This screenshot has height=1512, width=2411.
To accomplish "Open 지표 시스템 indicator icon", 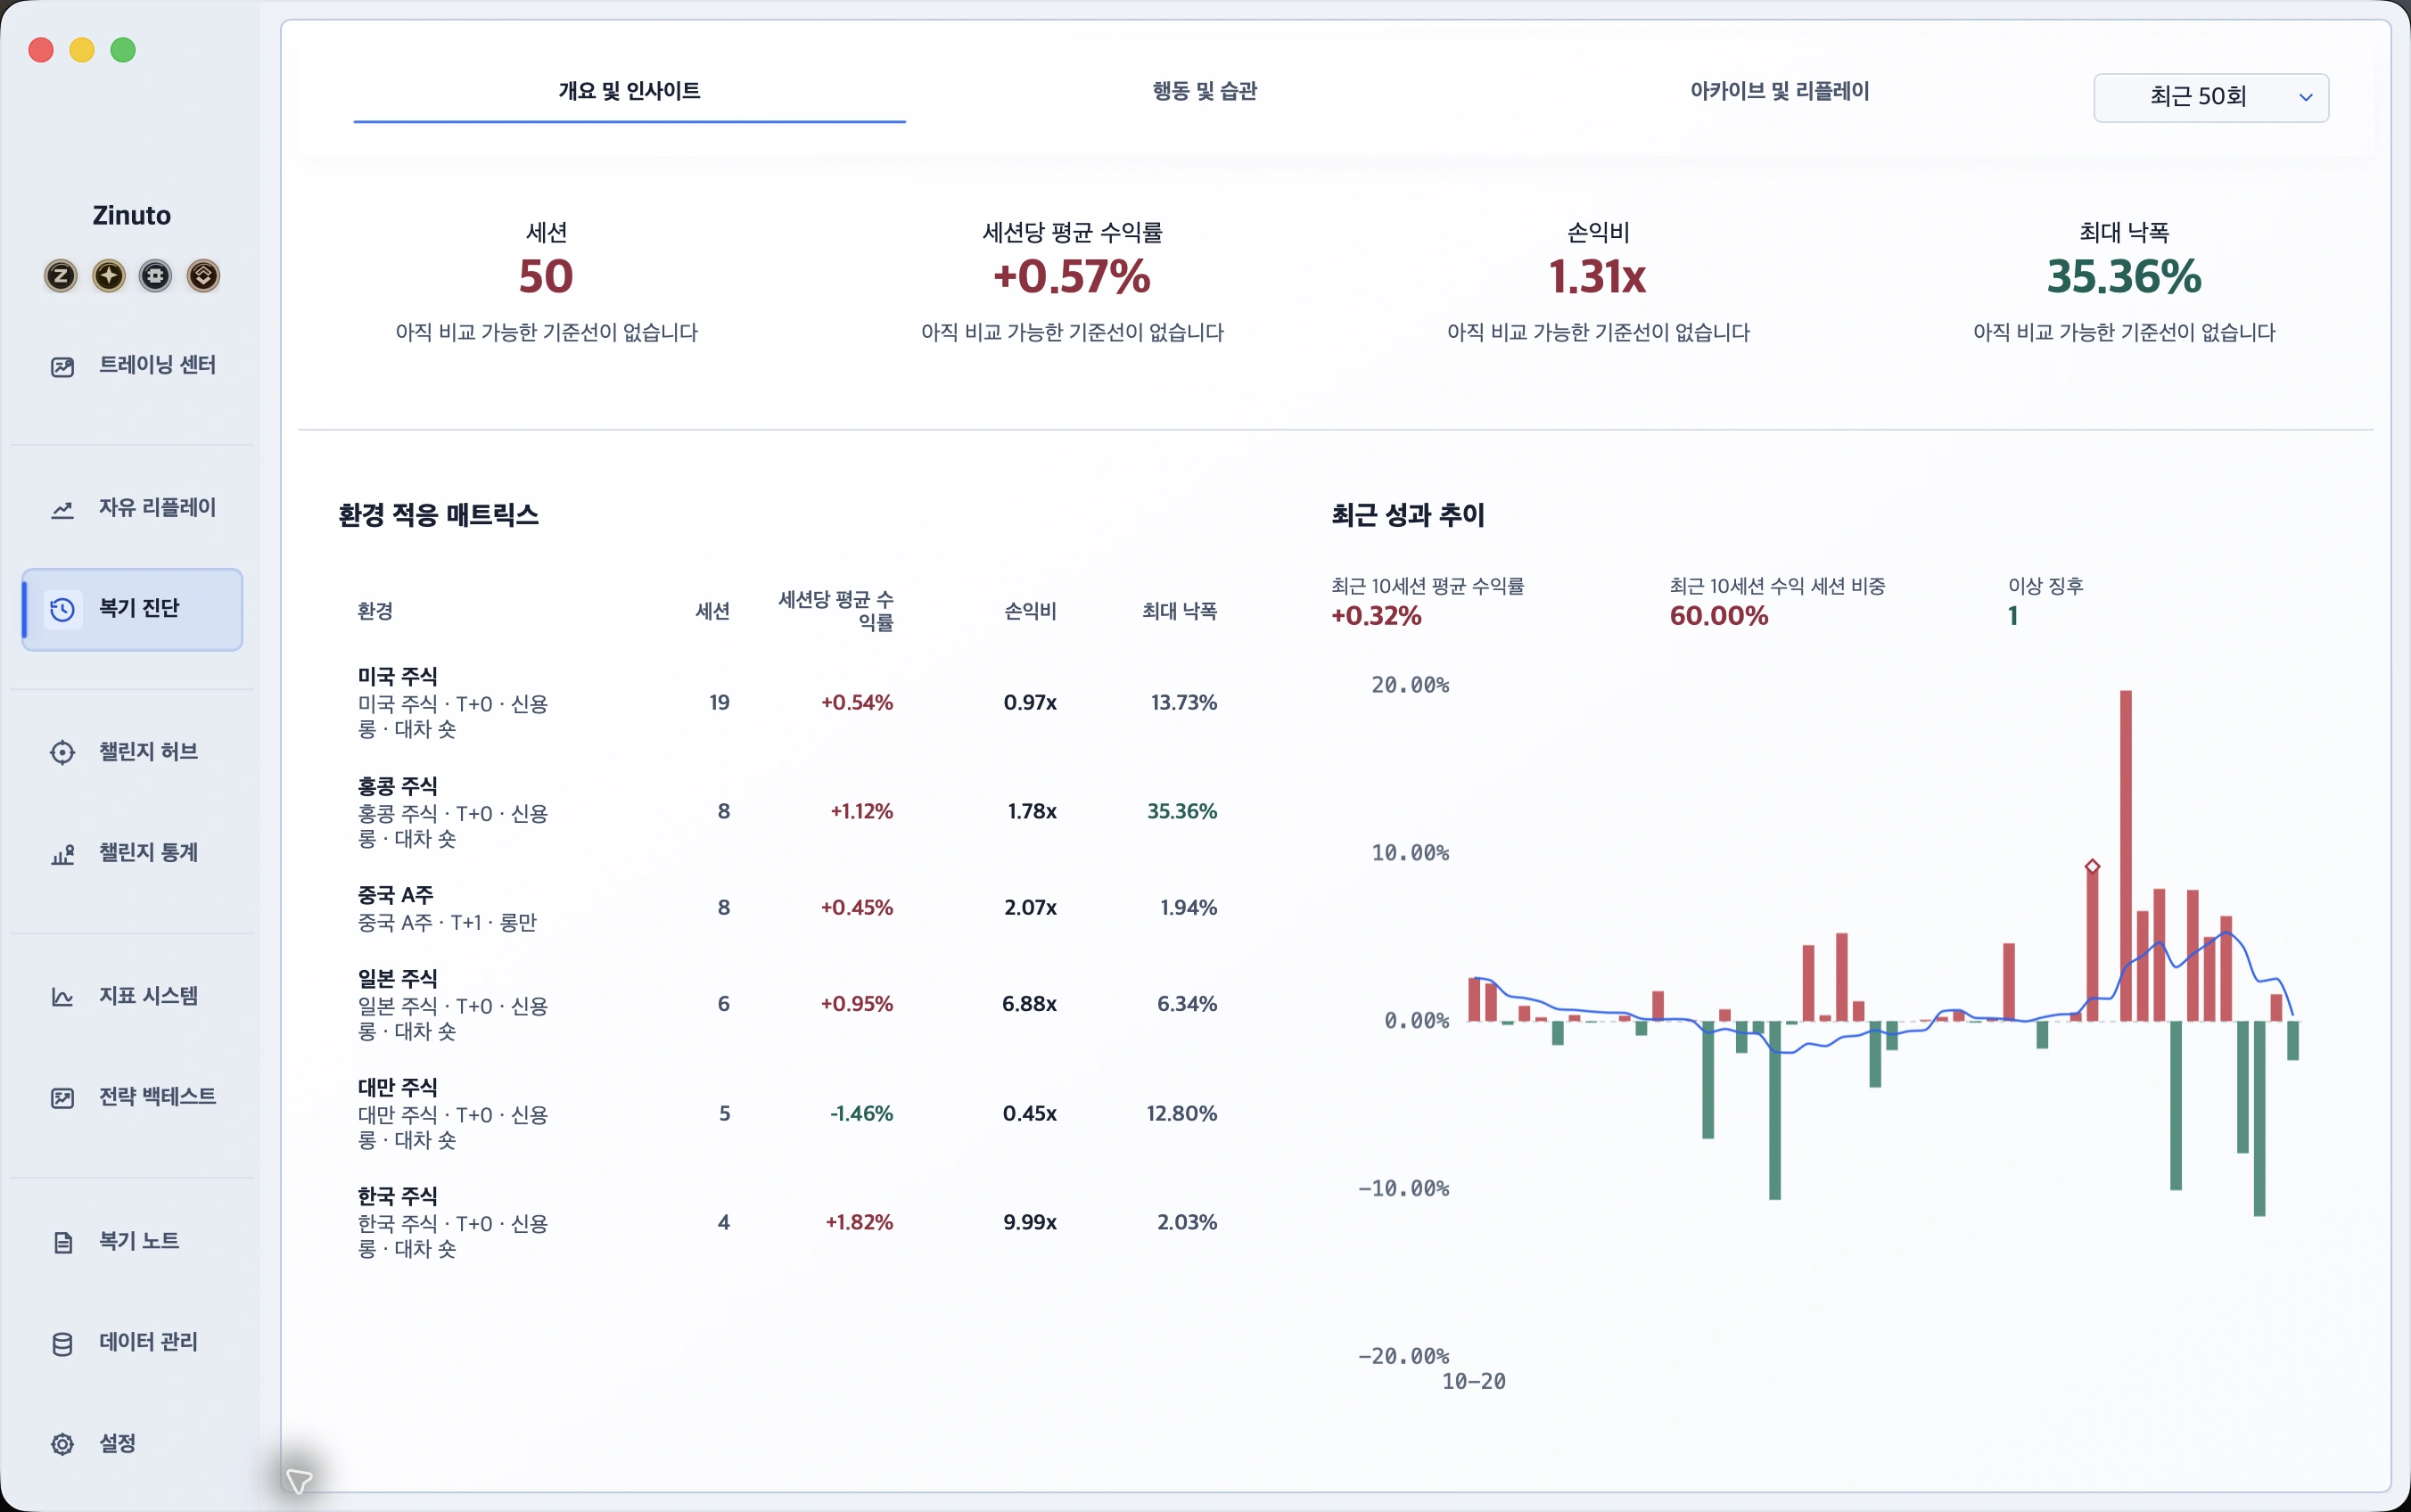I will [x=62, y=997].
